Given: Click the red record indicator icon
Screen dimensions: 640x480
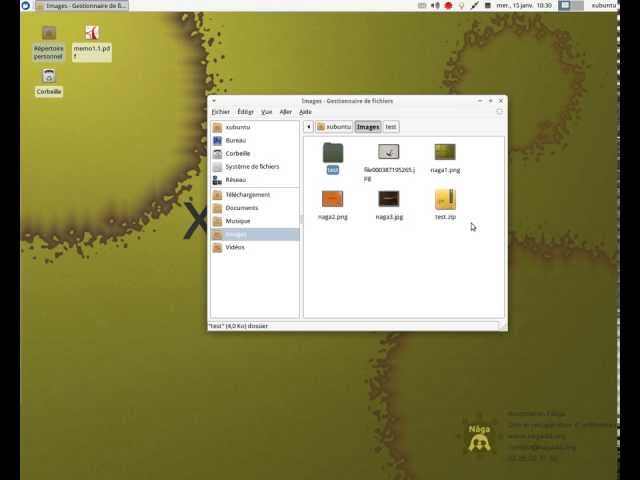Looking at the screenshot, I should point(448,6).
